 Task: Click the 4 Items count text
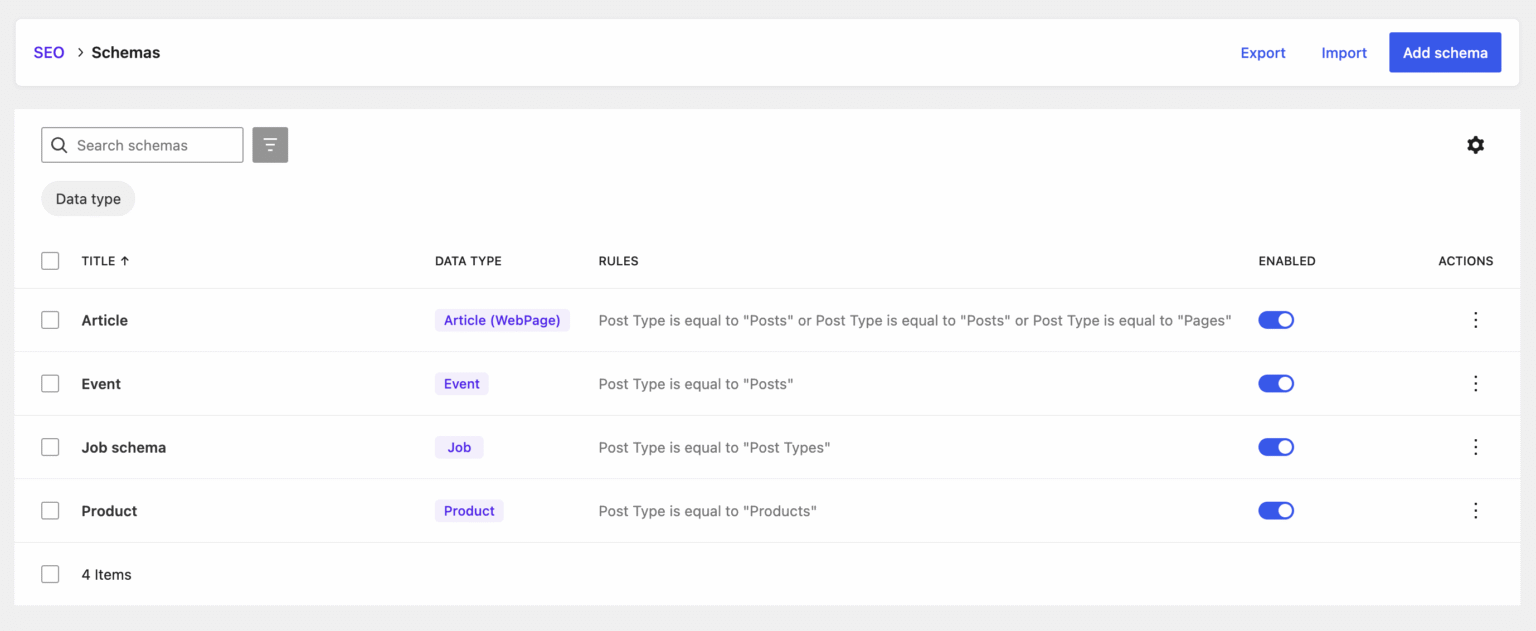[x=106, y=574]
